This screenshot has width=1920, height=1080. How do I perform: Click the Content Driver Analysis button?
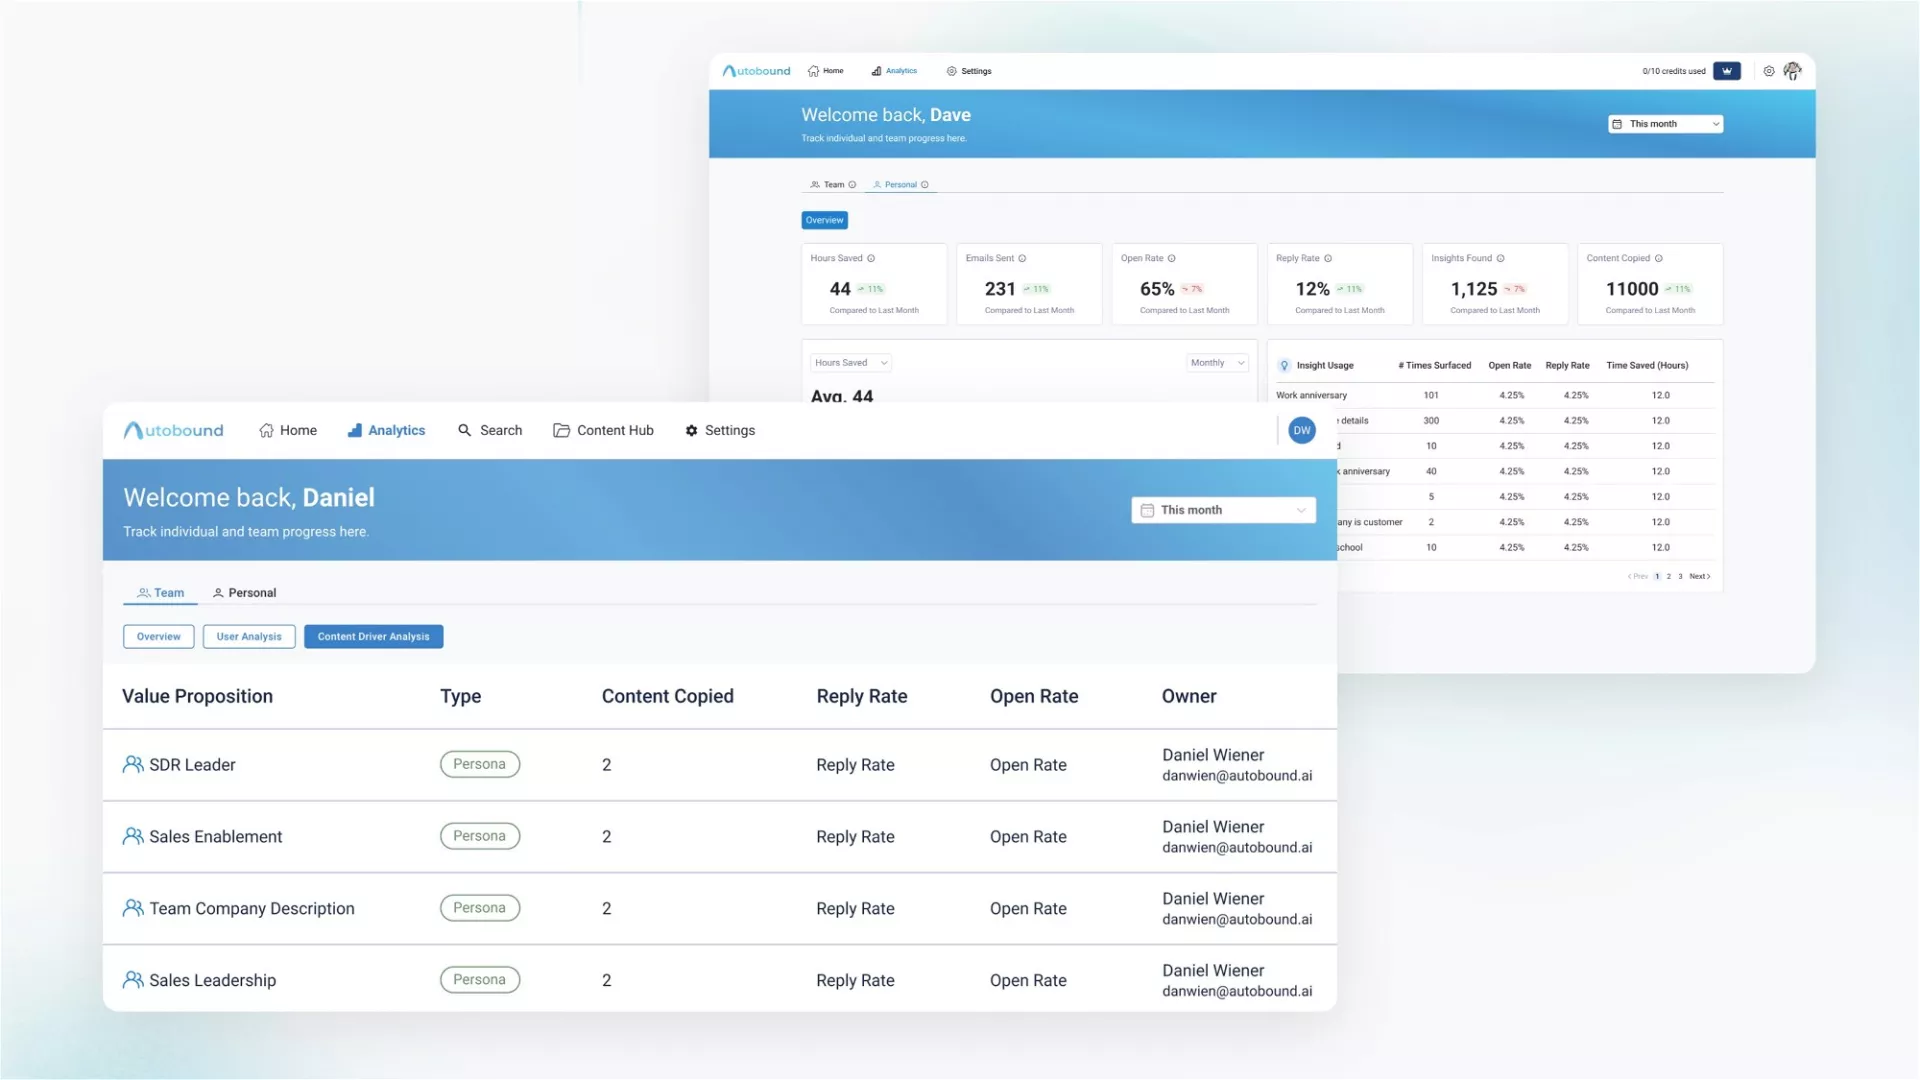373,636
